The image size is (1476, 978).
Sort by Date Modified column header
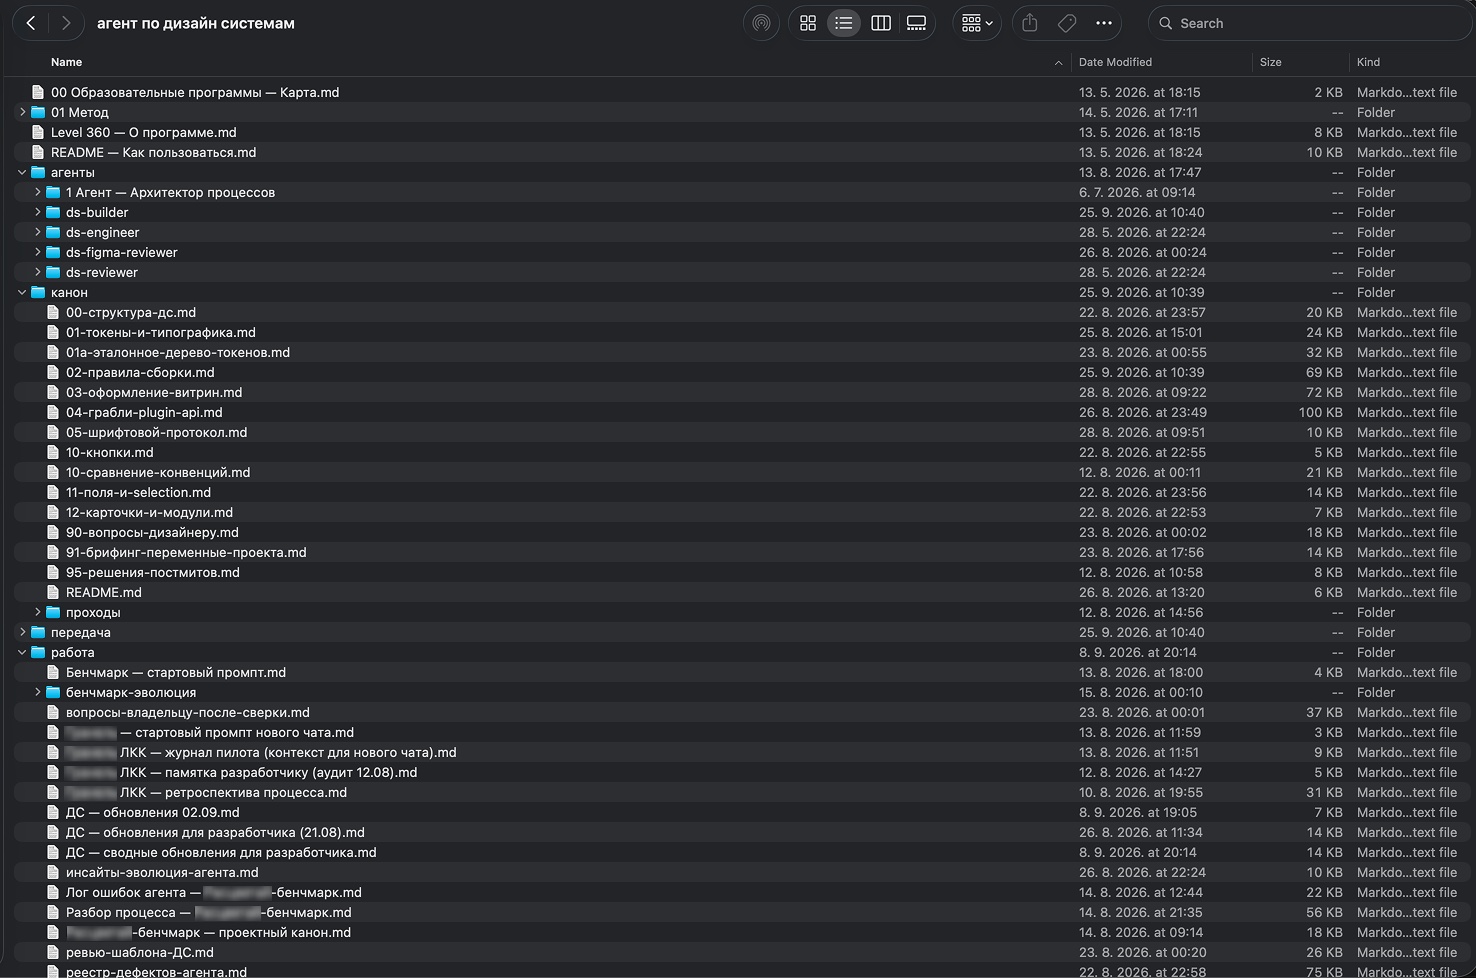[x=1115, y=62]
